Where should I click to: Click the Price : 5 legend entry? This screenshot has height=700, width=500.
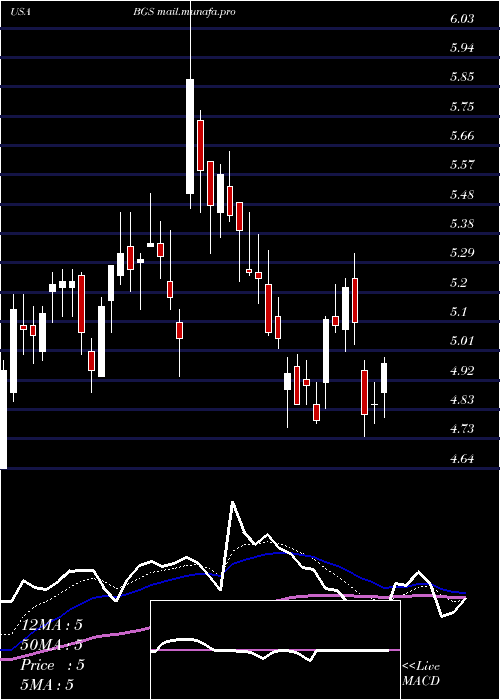[x=52, y=665]
